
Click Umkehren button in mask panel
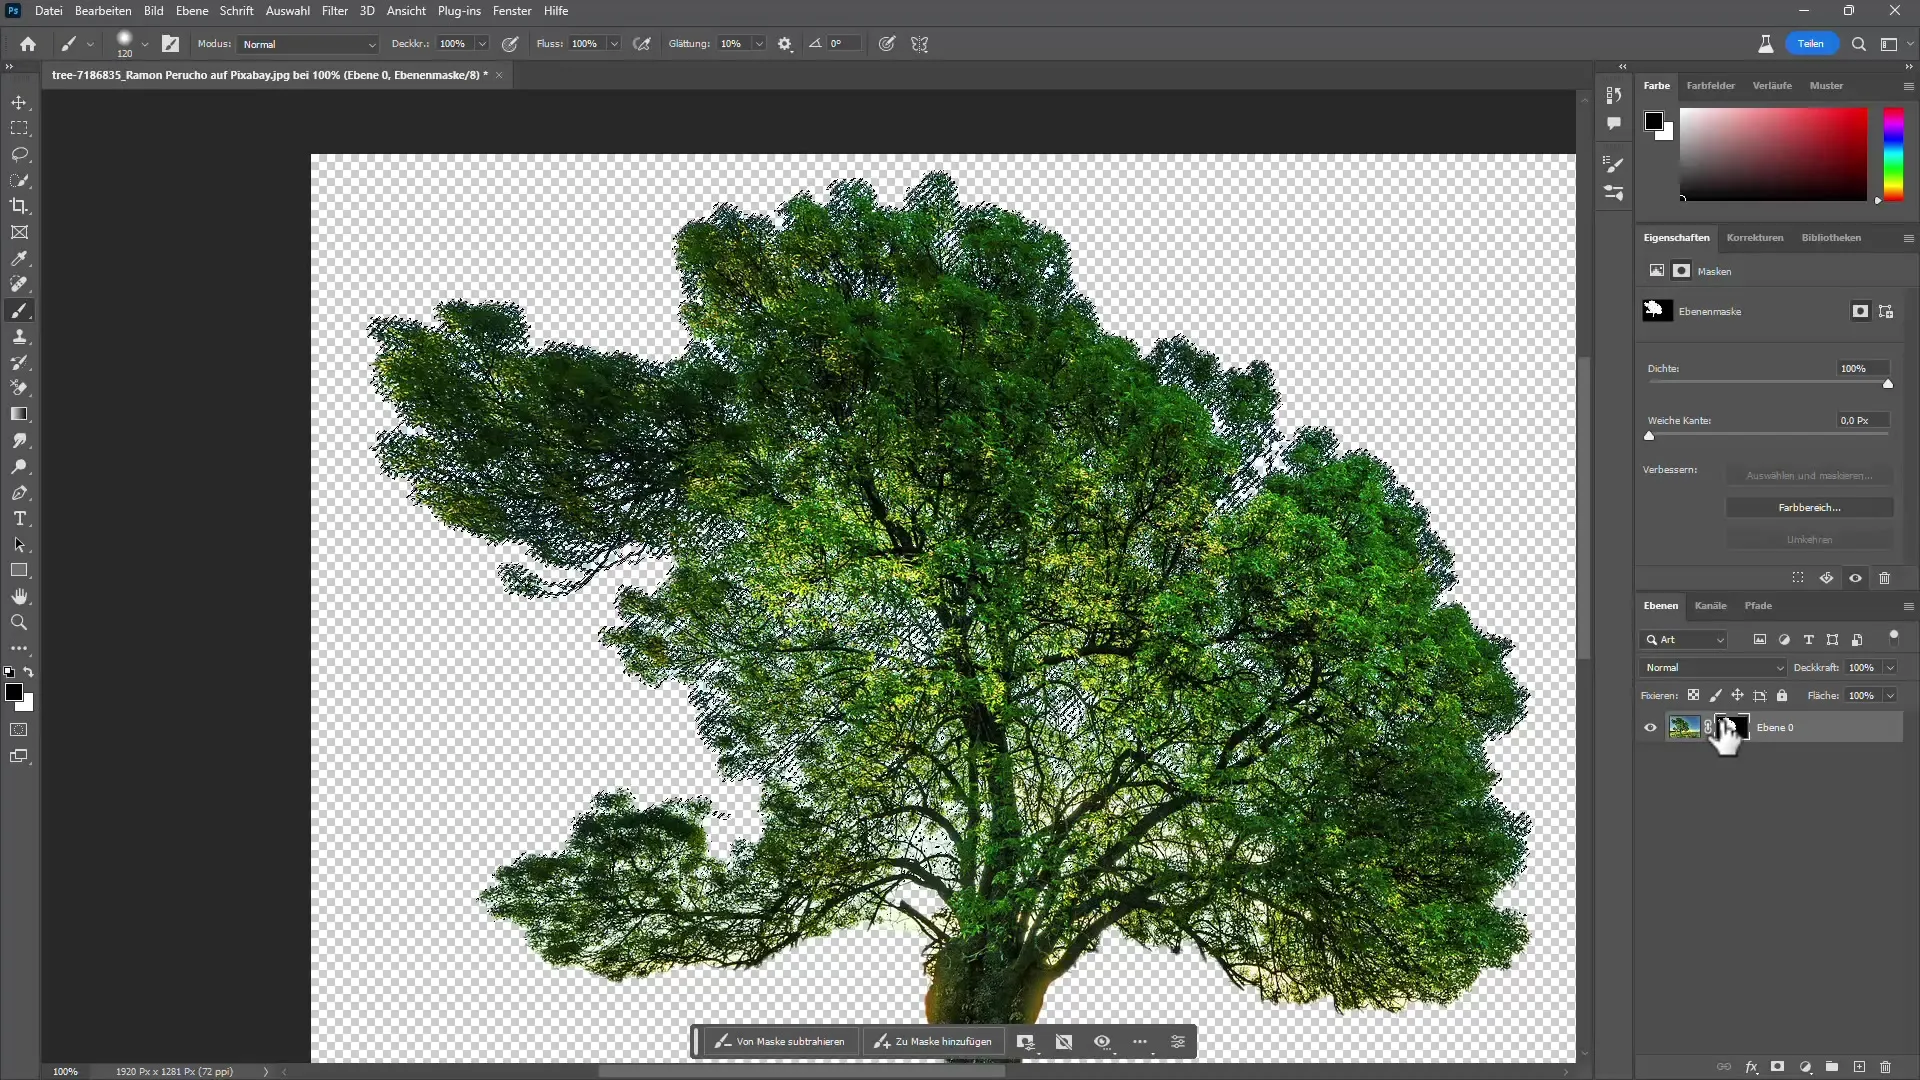1808,538
